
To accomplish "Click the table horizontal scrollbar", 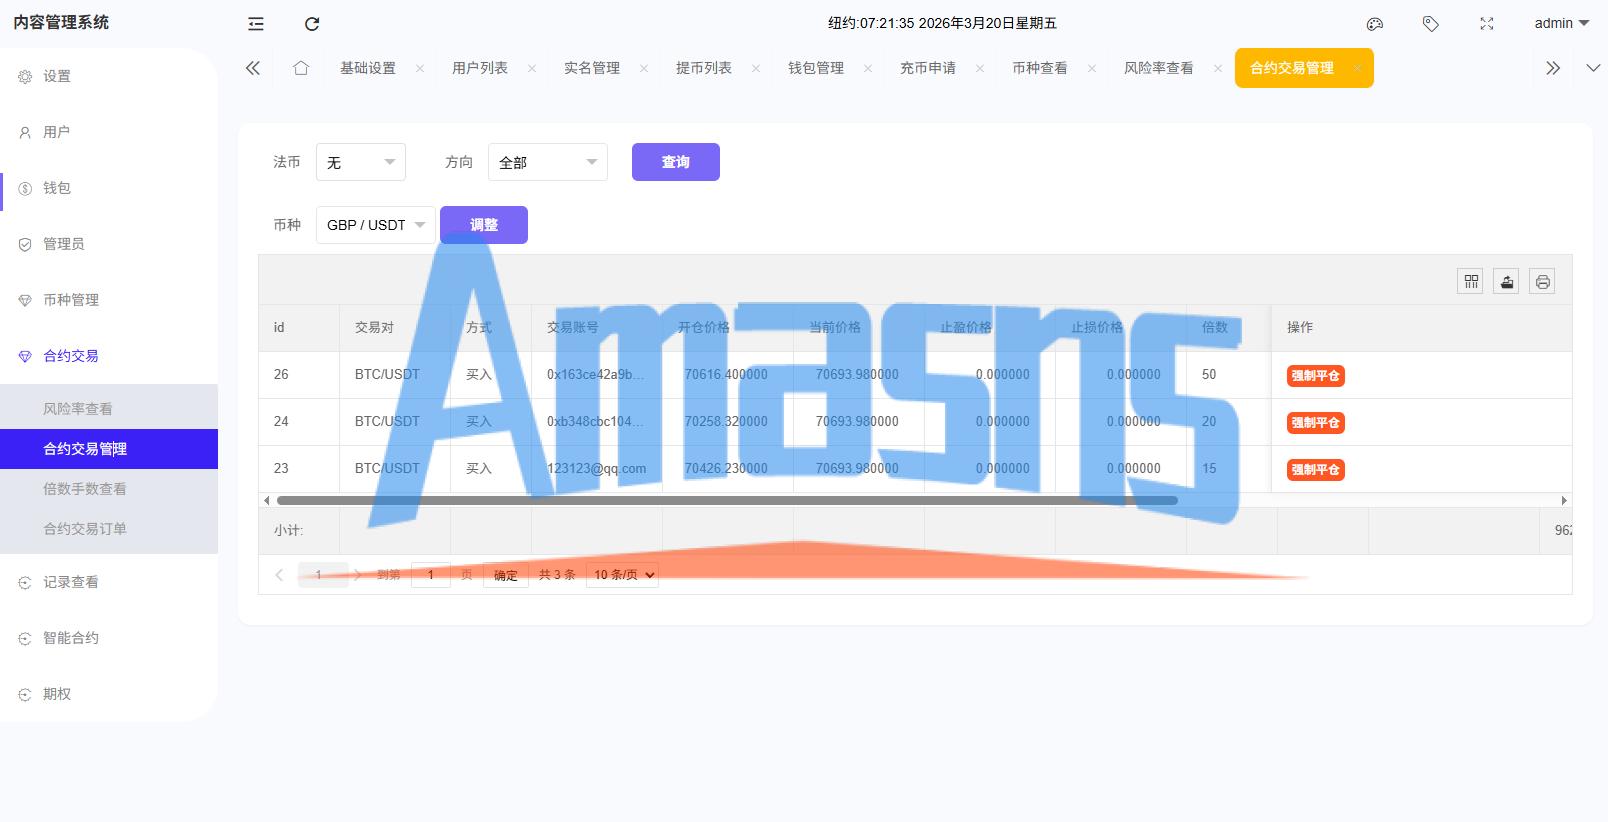I will click(x=727, y=500).
